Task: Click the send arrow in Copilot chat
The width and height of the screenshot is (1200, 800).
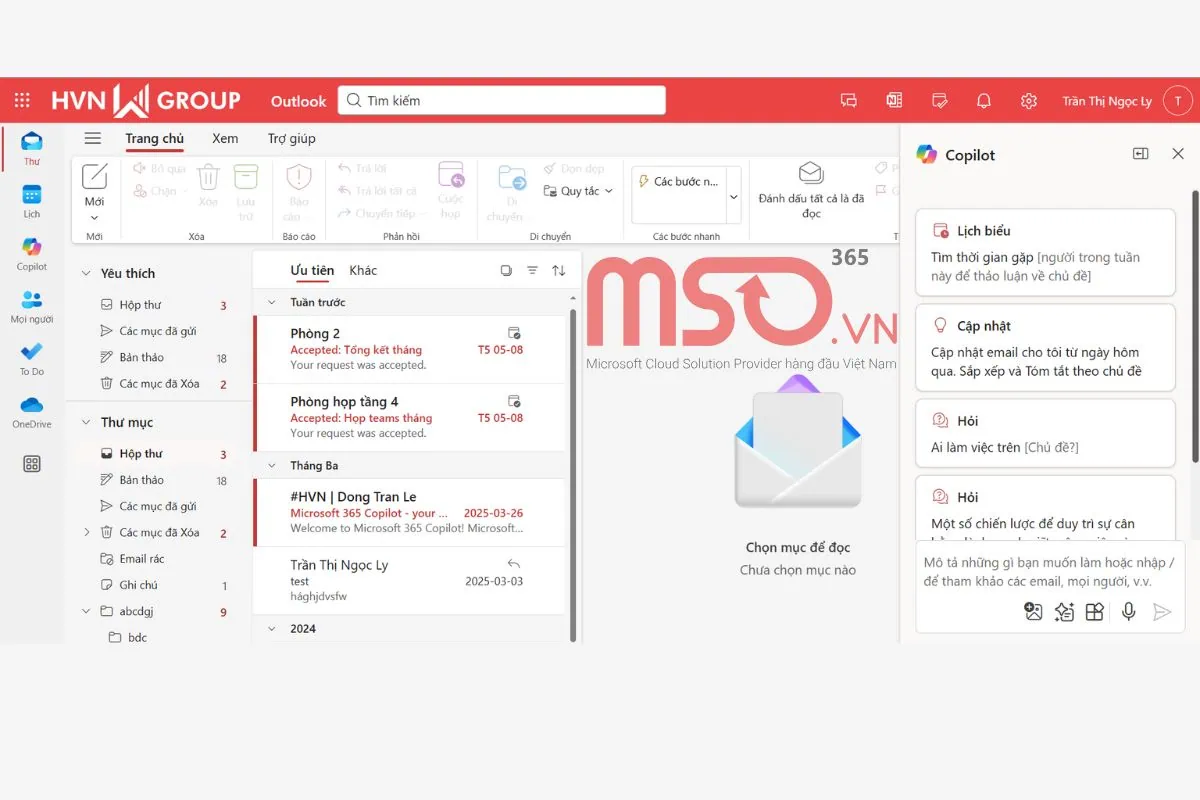Action: 1163,612
